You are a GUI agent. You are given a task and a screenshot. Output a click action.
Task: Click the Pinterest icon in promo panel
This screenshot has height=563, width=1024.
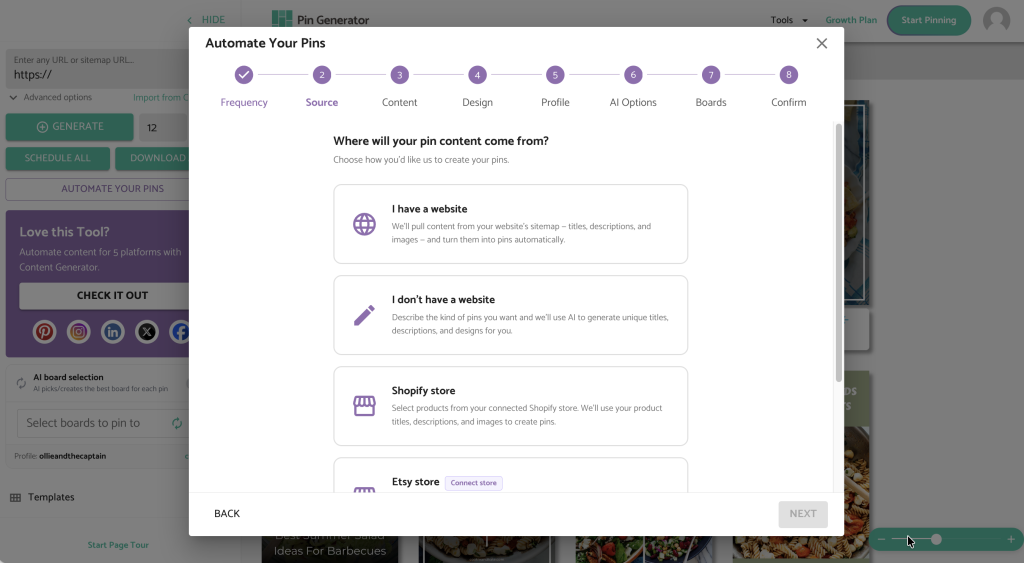44,332
